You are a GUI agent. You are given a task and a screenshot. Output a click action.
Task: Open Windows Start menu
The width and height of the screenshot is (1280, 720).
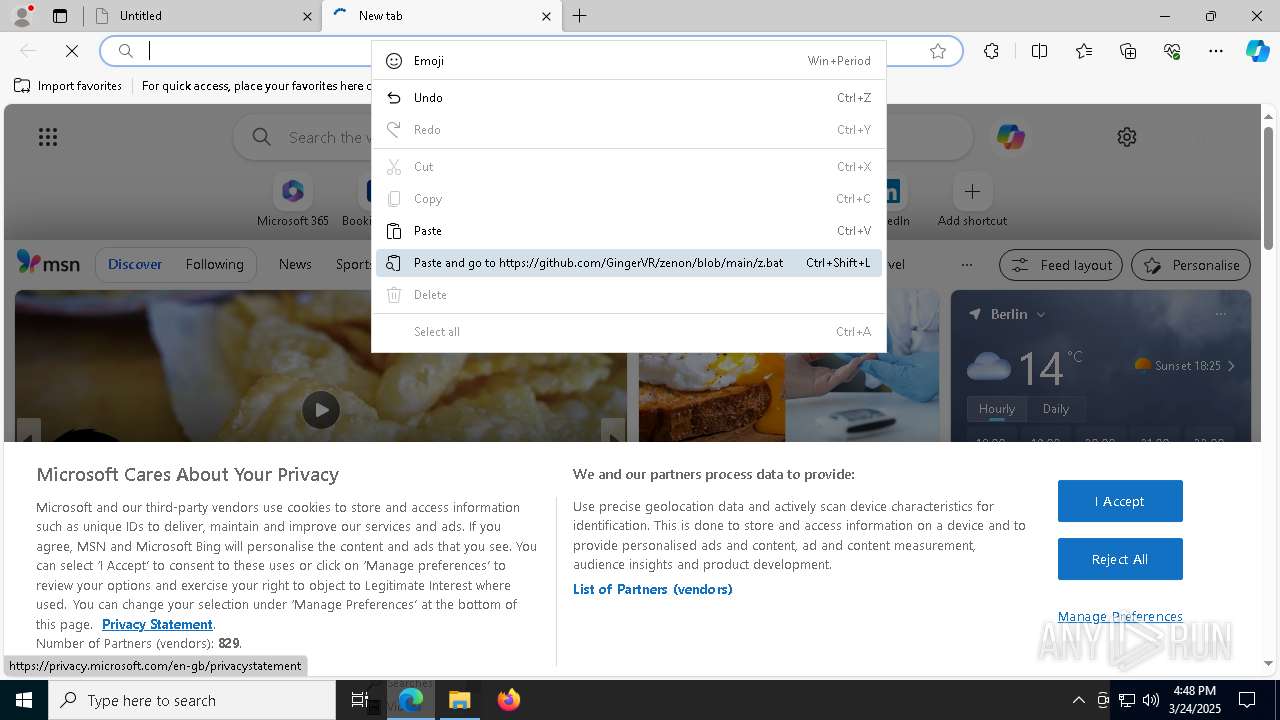pyautogui.click(x=24, y=700)
